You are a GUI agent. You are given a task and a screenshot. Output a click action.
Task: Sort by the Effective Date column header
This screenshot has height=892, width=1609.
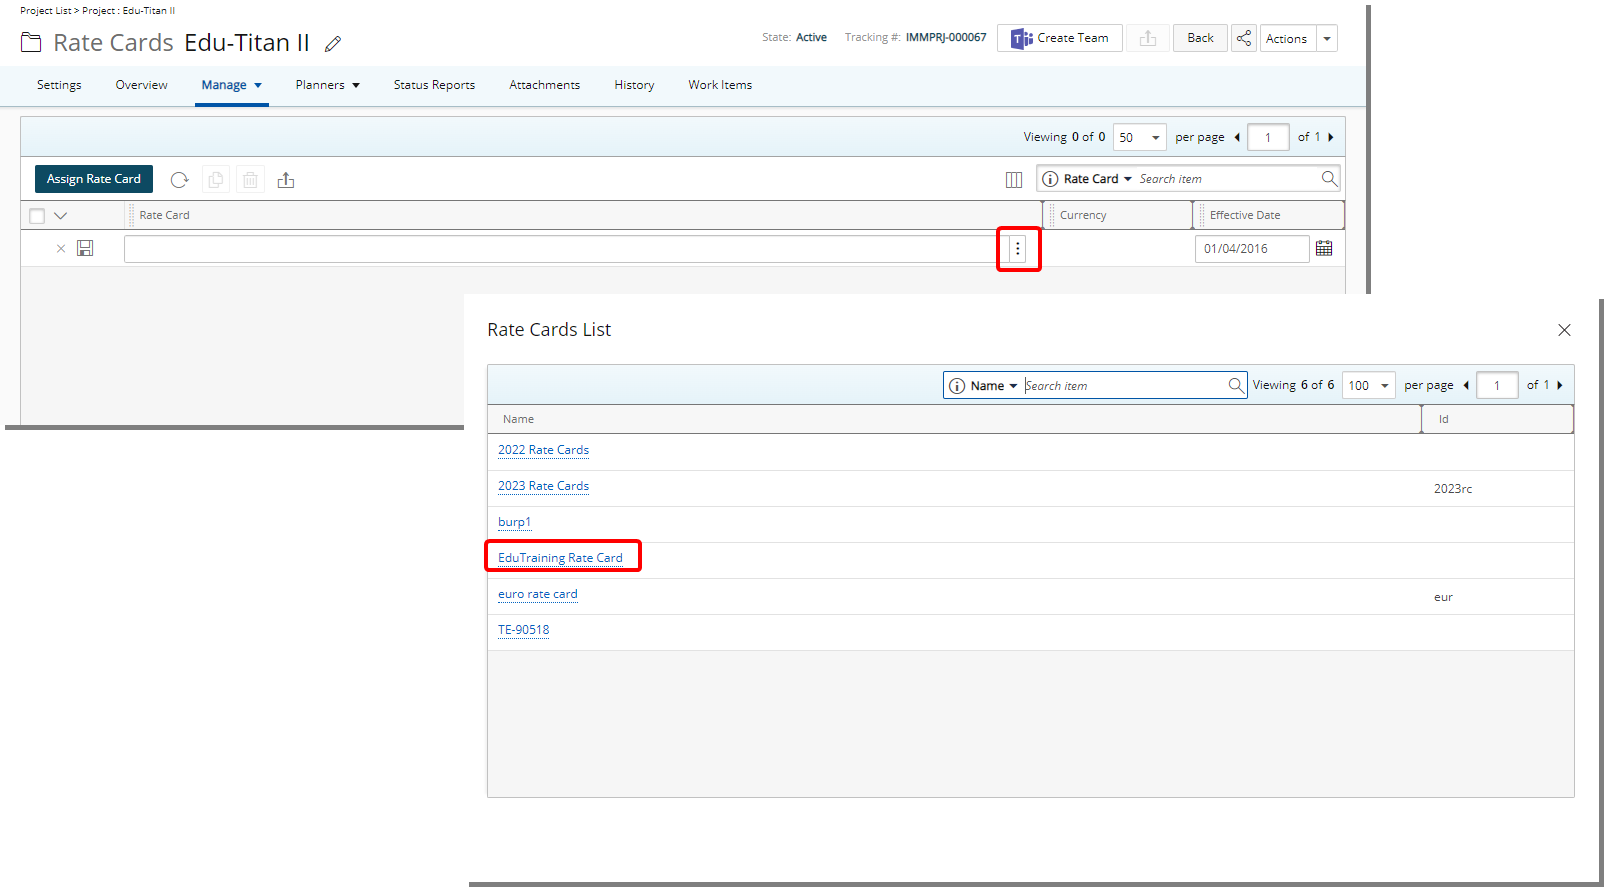pos(1245,216)
